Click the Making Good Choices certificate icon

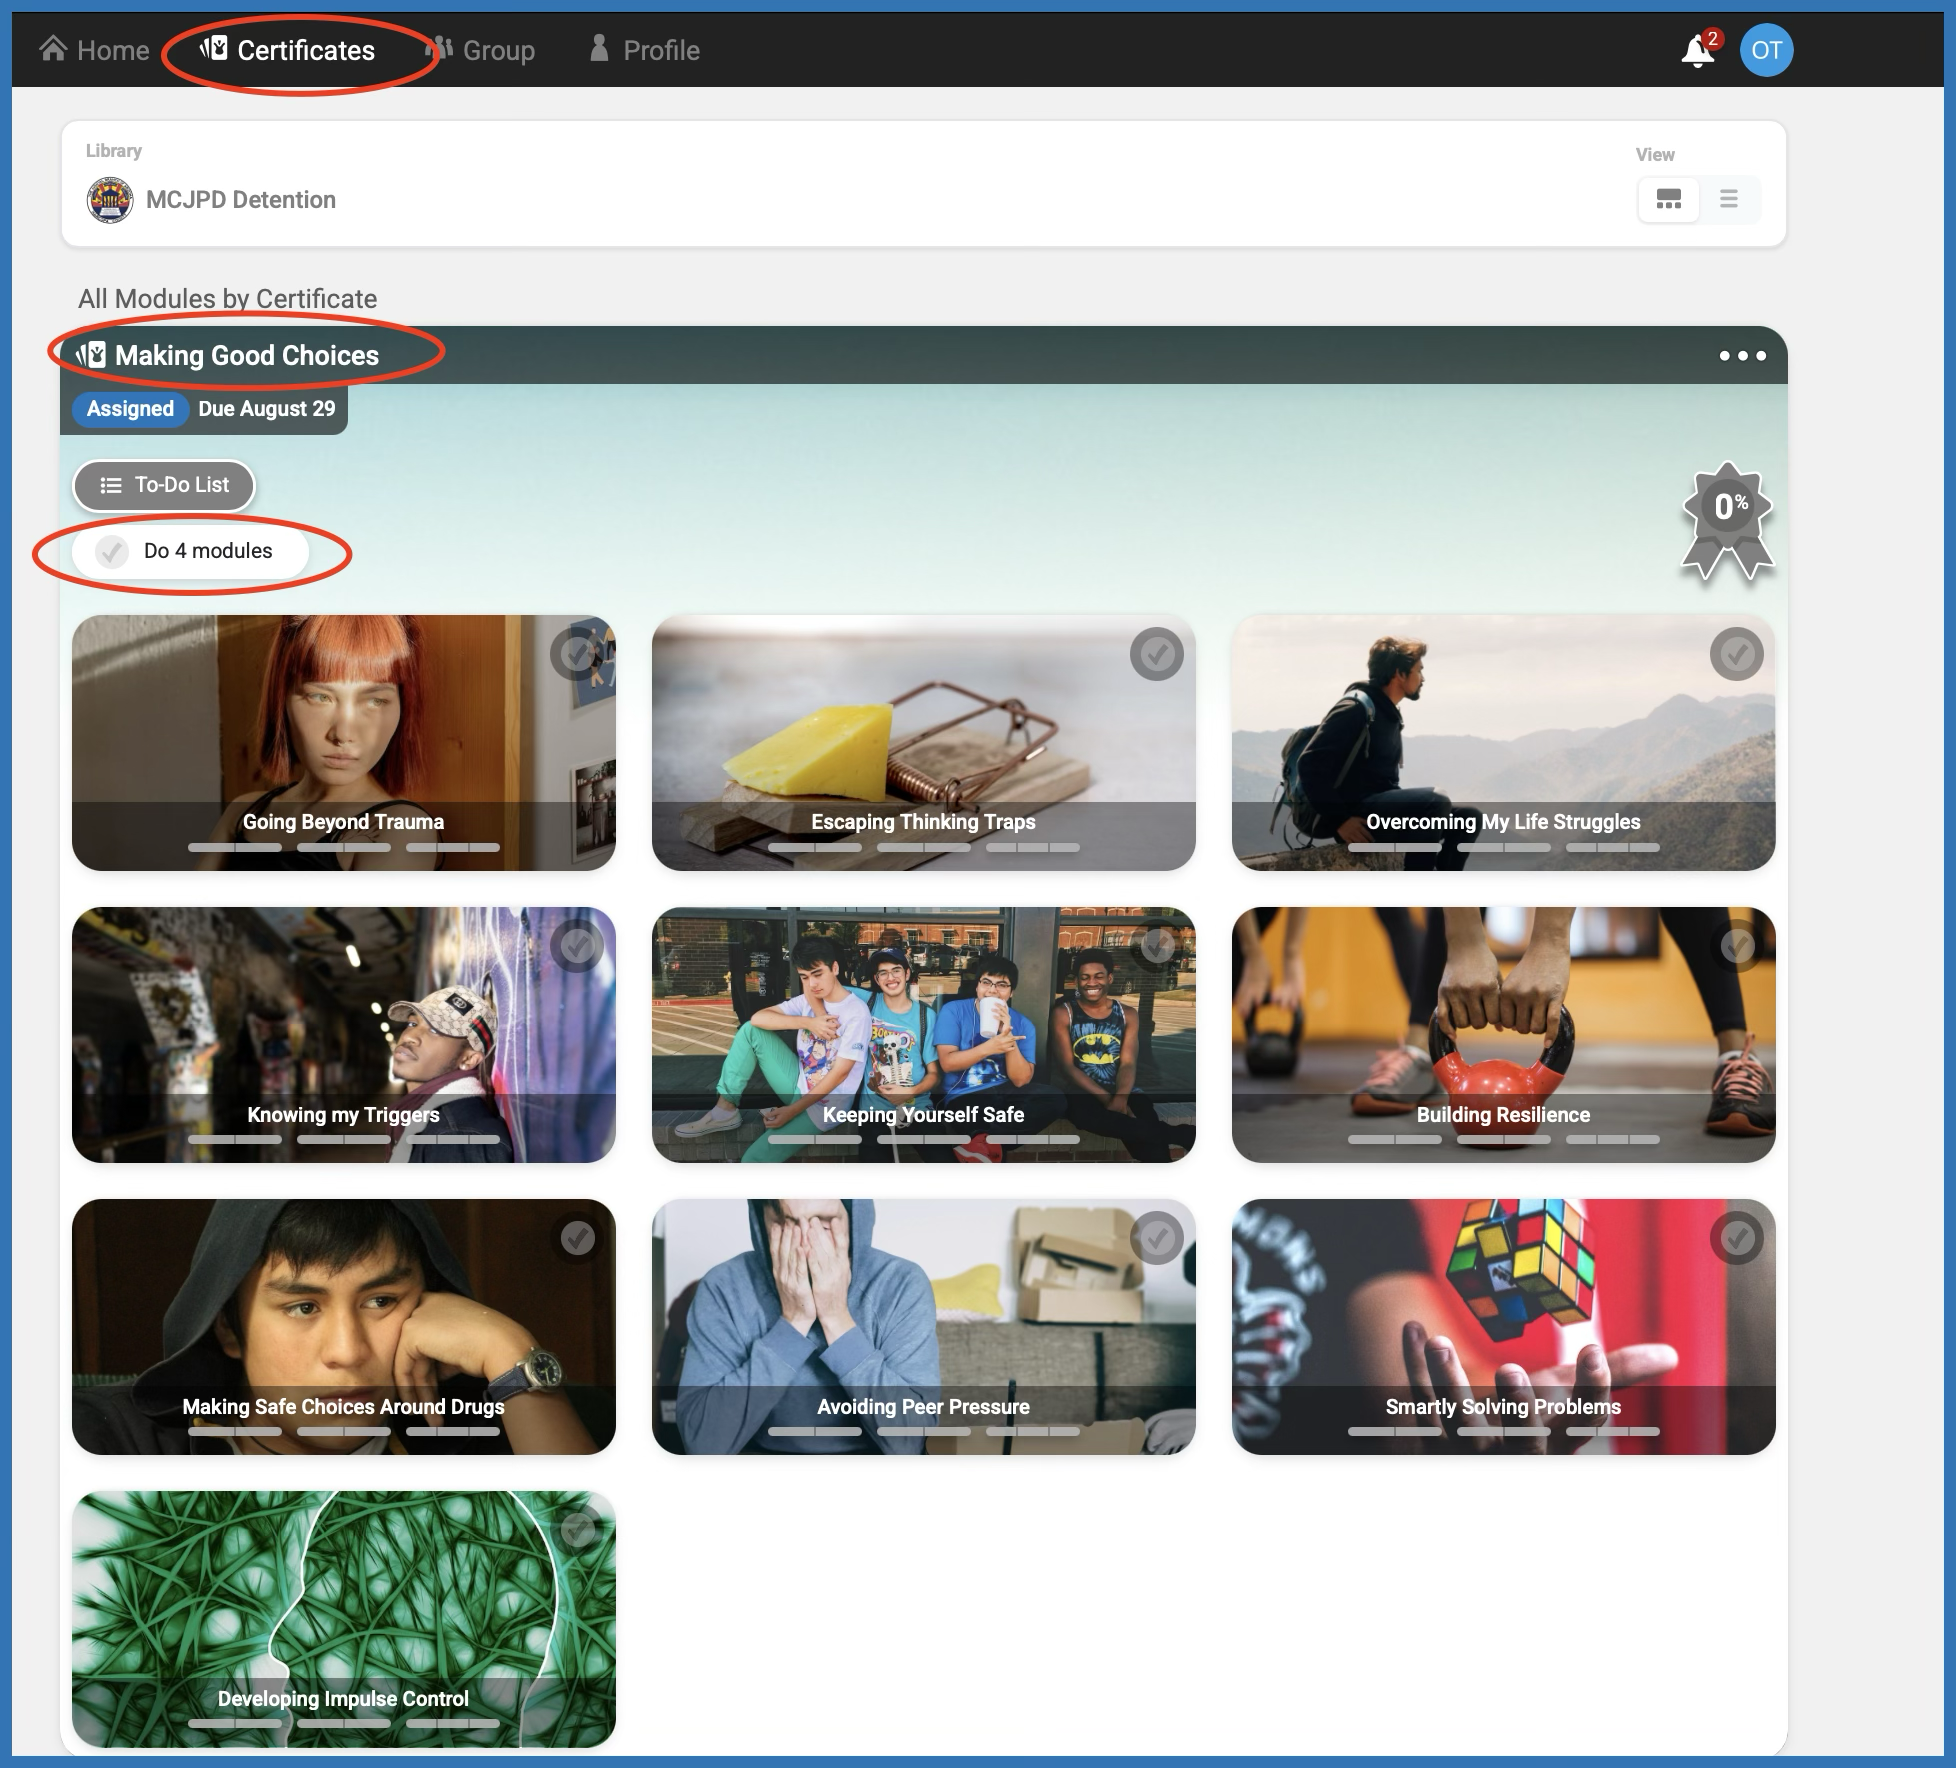pos(92,355)
